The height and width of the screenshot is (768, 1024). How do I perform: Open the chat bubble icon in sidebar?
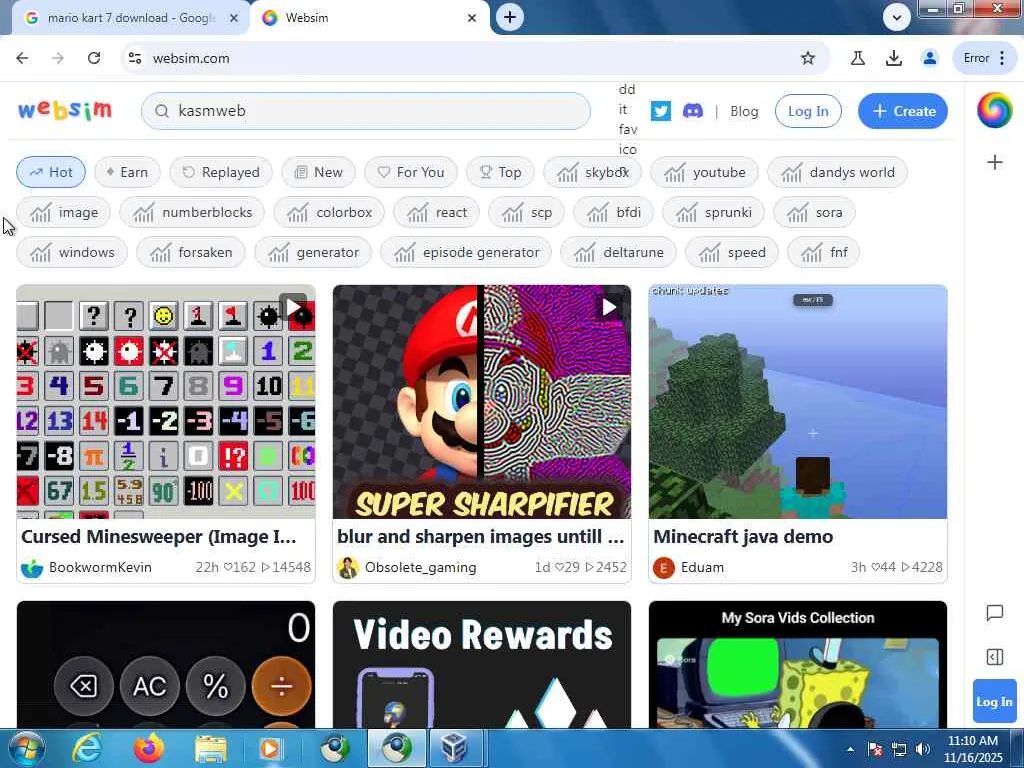[995, 613]
